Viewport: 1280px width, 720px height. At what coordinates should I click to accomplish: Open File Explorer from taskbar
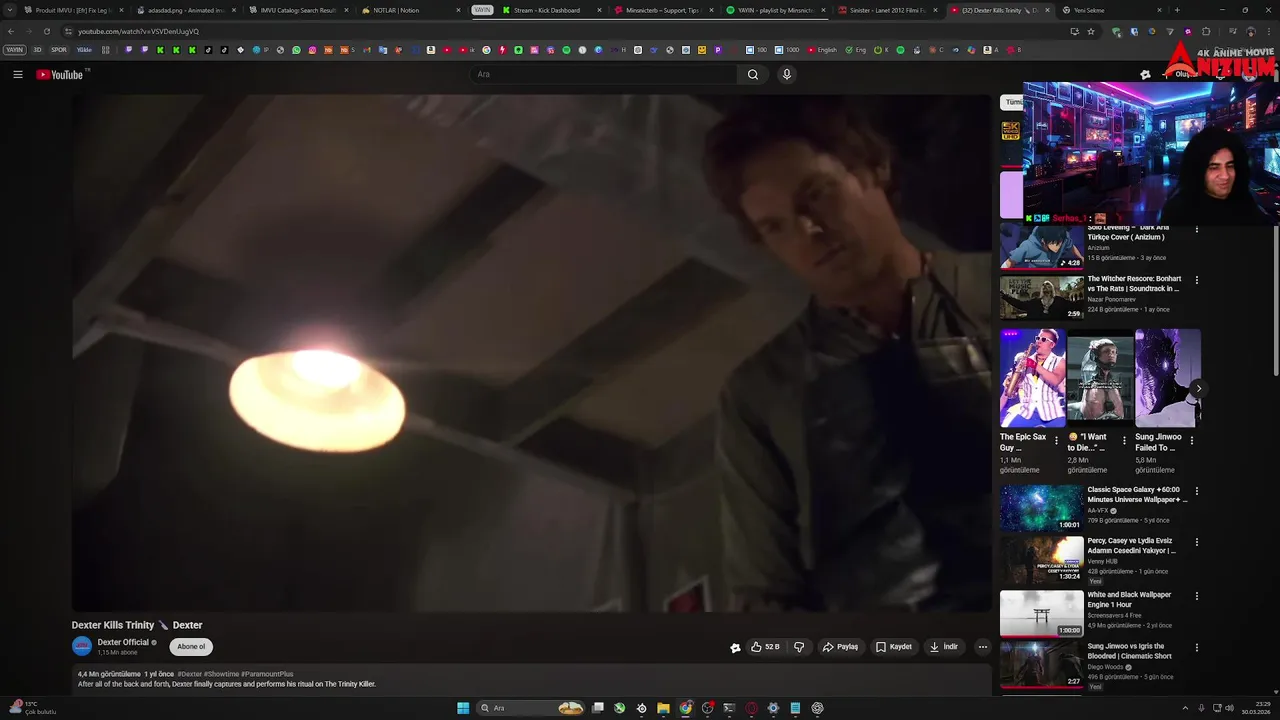[x=663, y=708]
